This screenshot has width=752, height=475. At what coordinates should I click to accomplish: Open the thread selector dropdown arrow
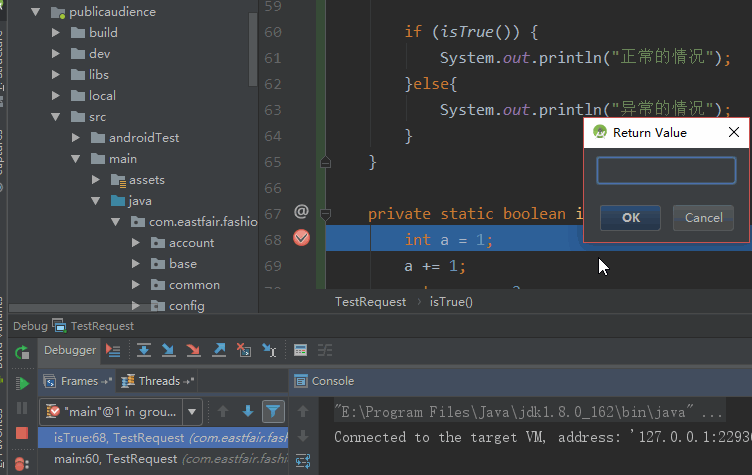(192, 412)
